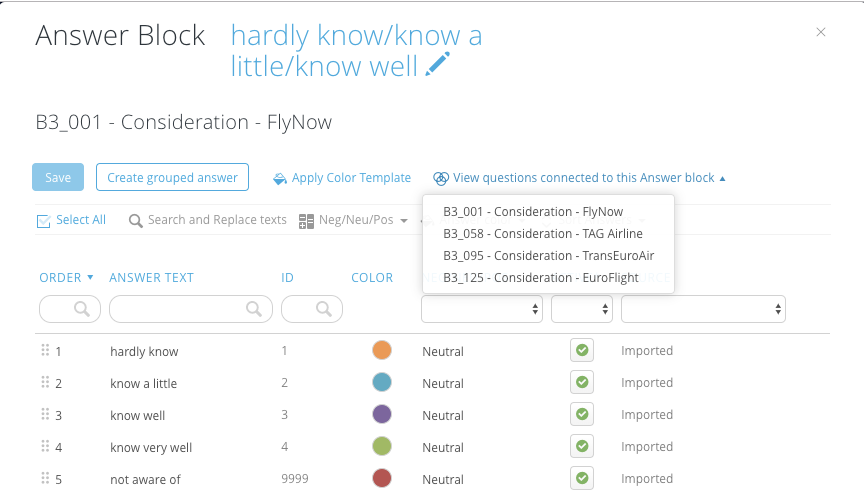Image resolution: width=864 pixels, height=502 pixels.
Task: Choose B3_125 - Consideration - EuroFlight entry
Action: click(x=541, y=278)
